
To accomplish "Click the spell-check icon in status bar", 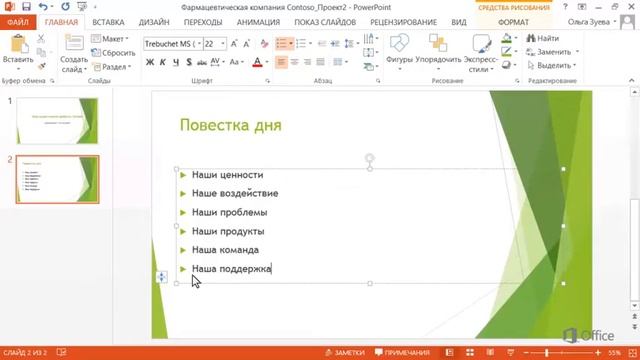I will click(x=61, y=352).
